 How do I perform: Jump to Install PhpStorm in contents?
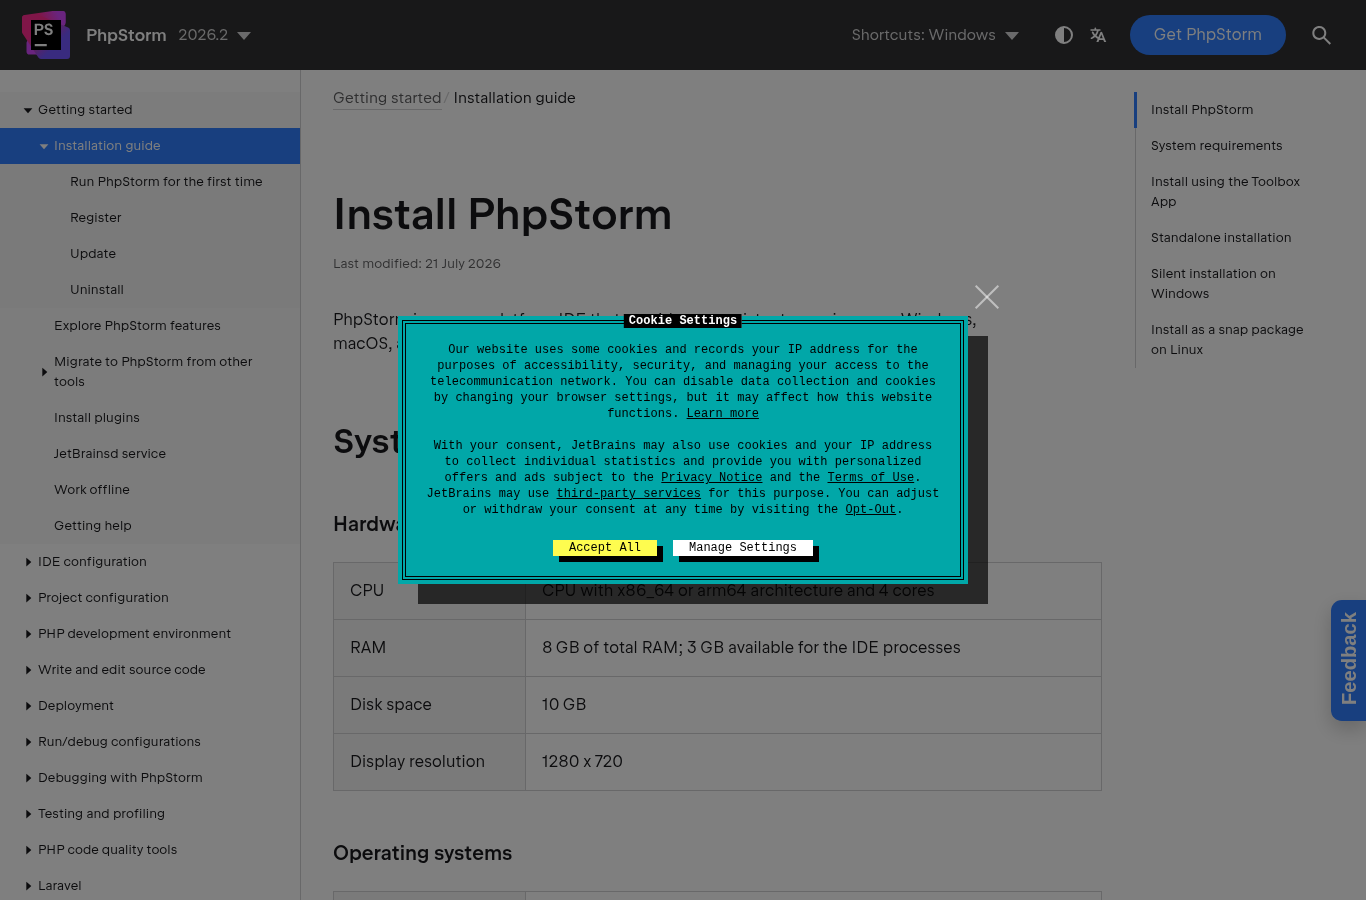click(x=1202, y=110)
